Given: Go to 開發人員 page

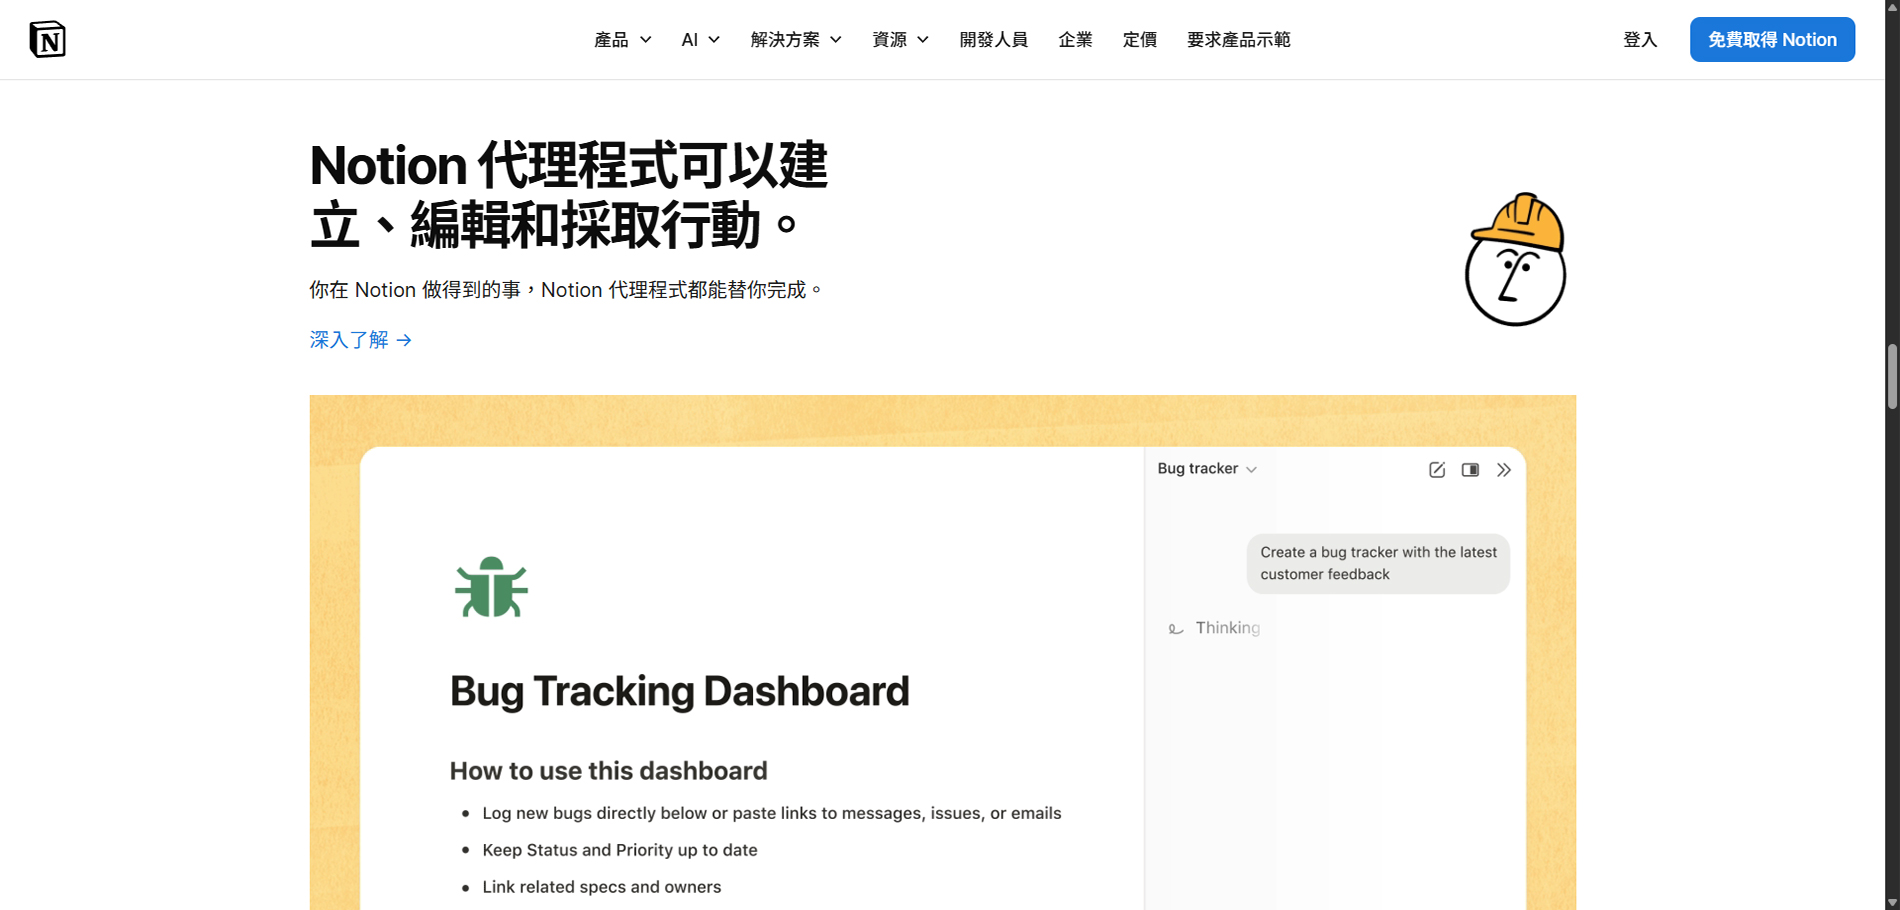Looking at the screenshot, I should pyautogui.click(x=993, y=40).
